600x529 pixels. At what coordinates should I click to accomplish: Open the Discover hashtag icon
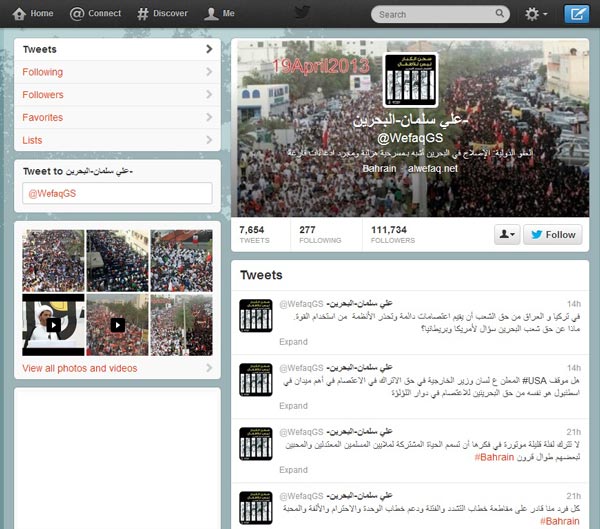pyautogui.click(x=142, y=14)
